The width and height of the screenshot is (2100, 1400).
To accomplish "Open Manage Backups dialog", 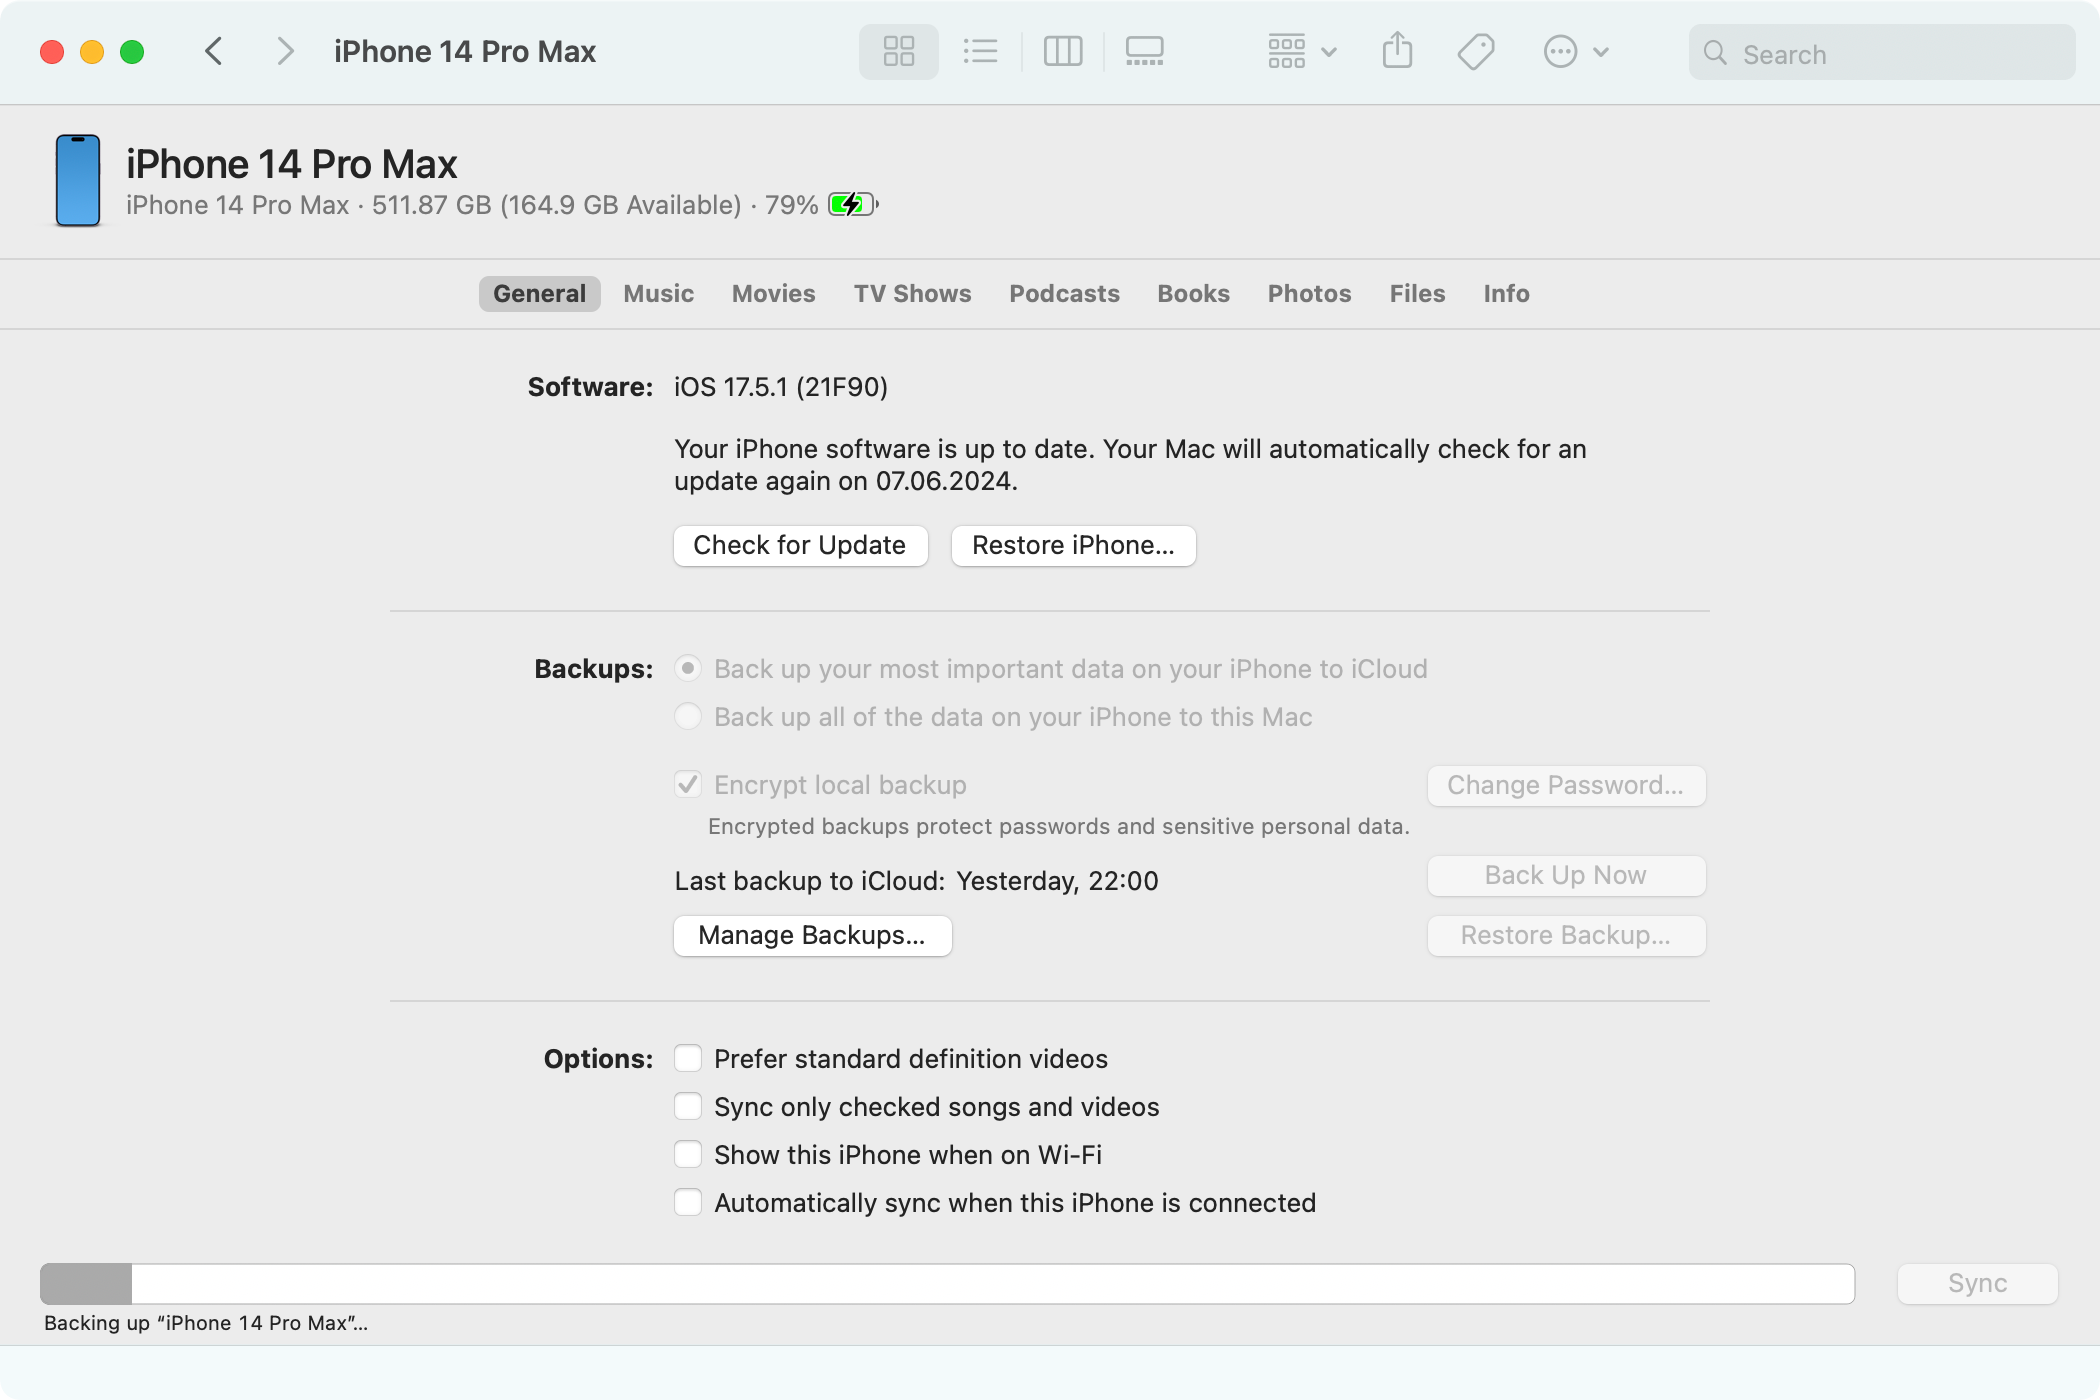I will tap(812, 935).
